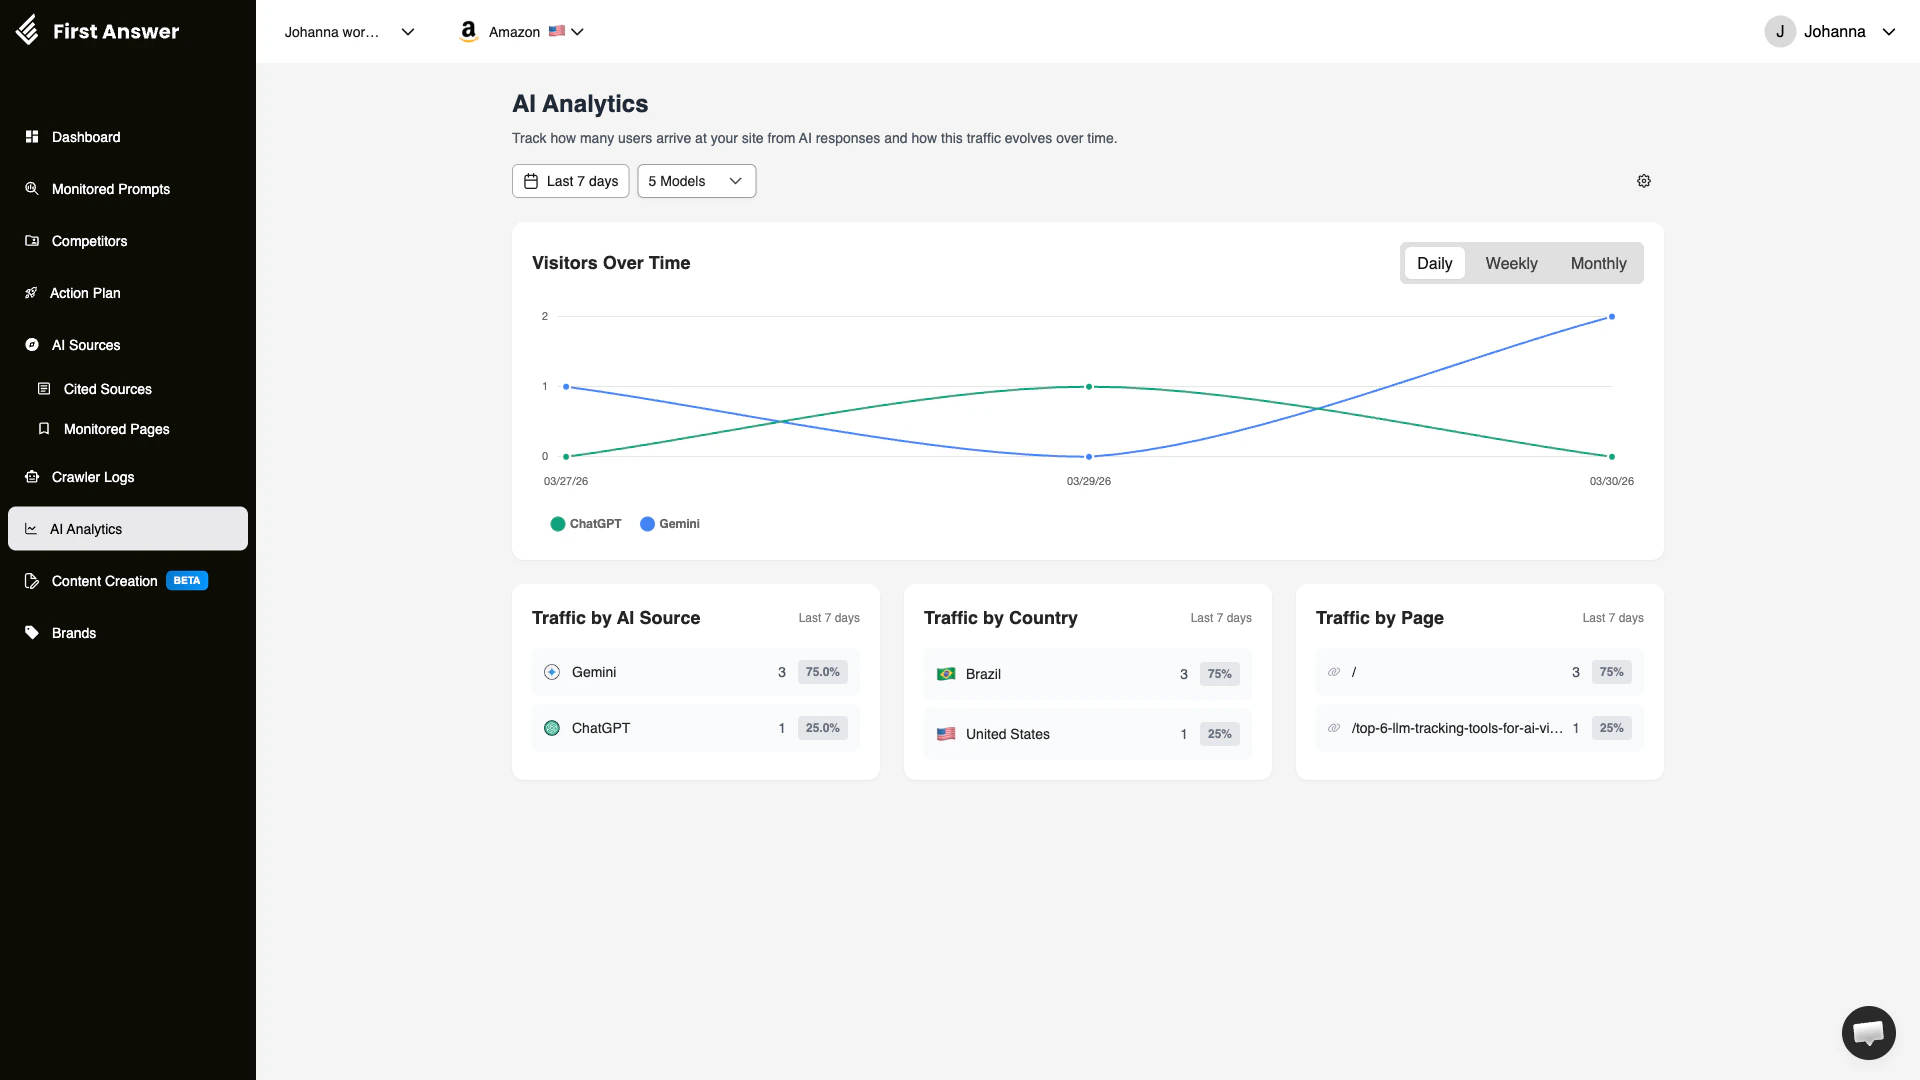Click the First Answer logo
Image resolution: width=1920 pixels, height=1080 pixels.
coord(97,31)
